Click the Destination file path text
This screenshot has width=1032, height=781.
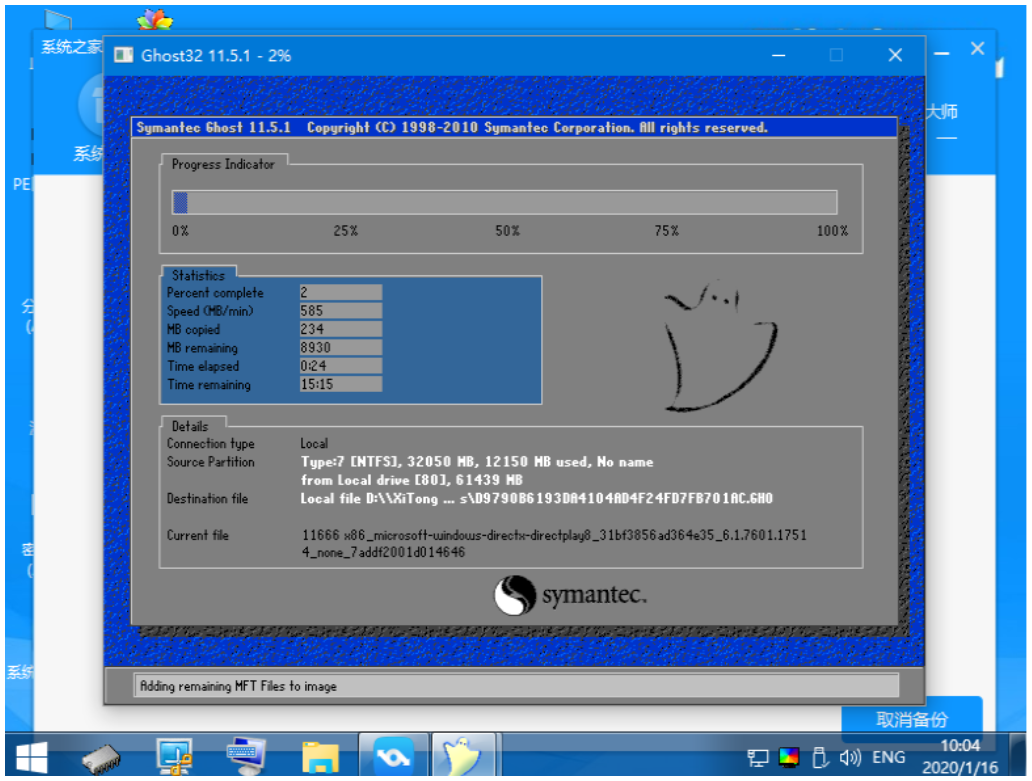(x=536, y=499)
